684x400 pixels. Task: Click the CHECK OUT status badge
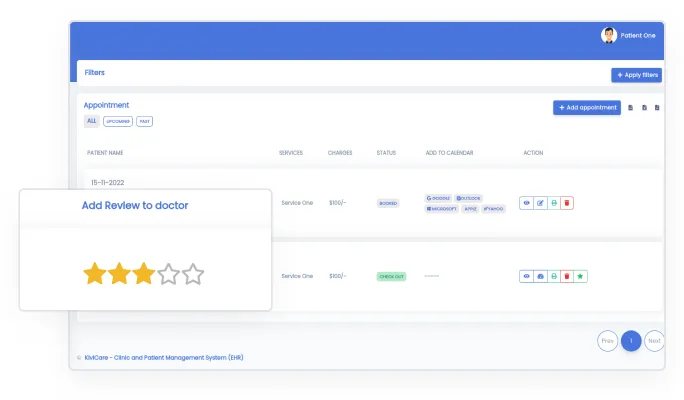point(391,277)
